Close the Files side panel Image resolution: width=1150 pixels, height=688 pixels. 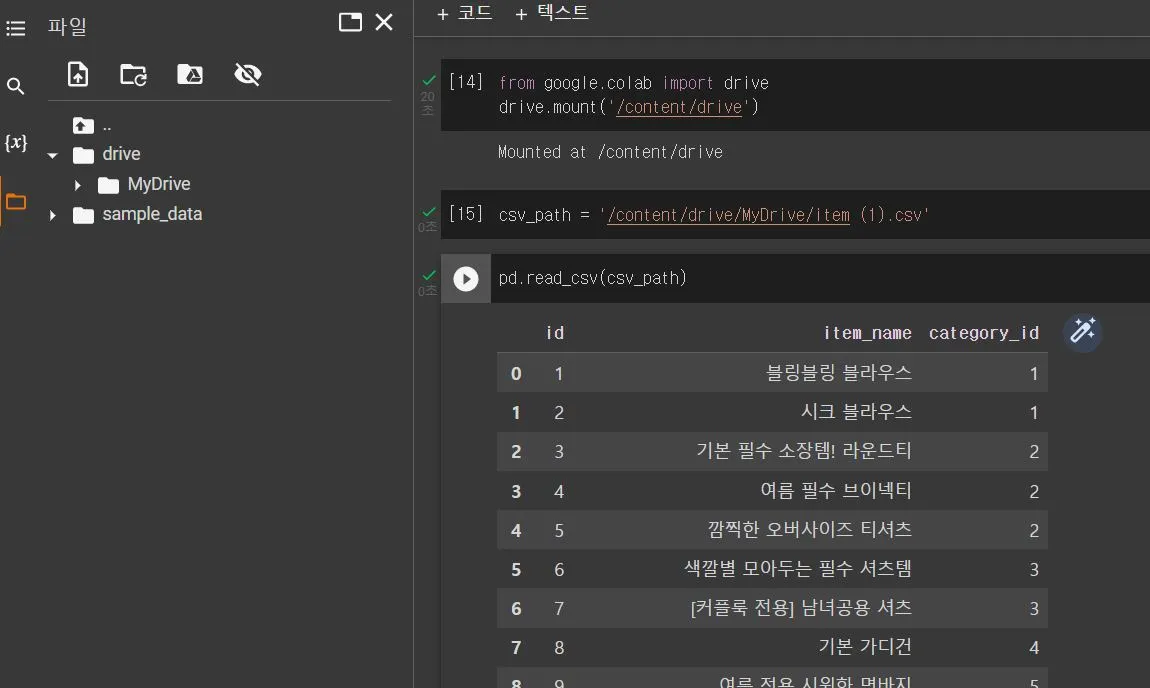point(384,22)
